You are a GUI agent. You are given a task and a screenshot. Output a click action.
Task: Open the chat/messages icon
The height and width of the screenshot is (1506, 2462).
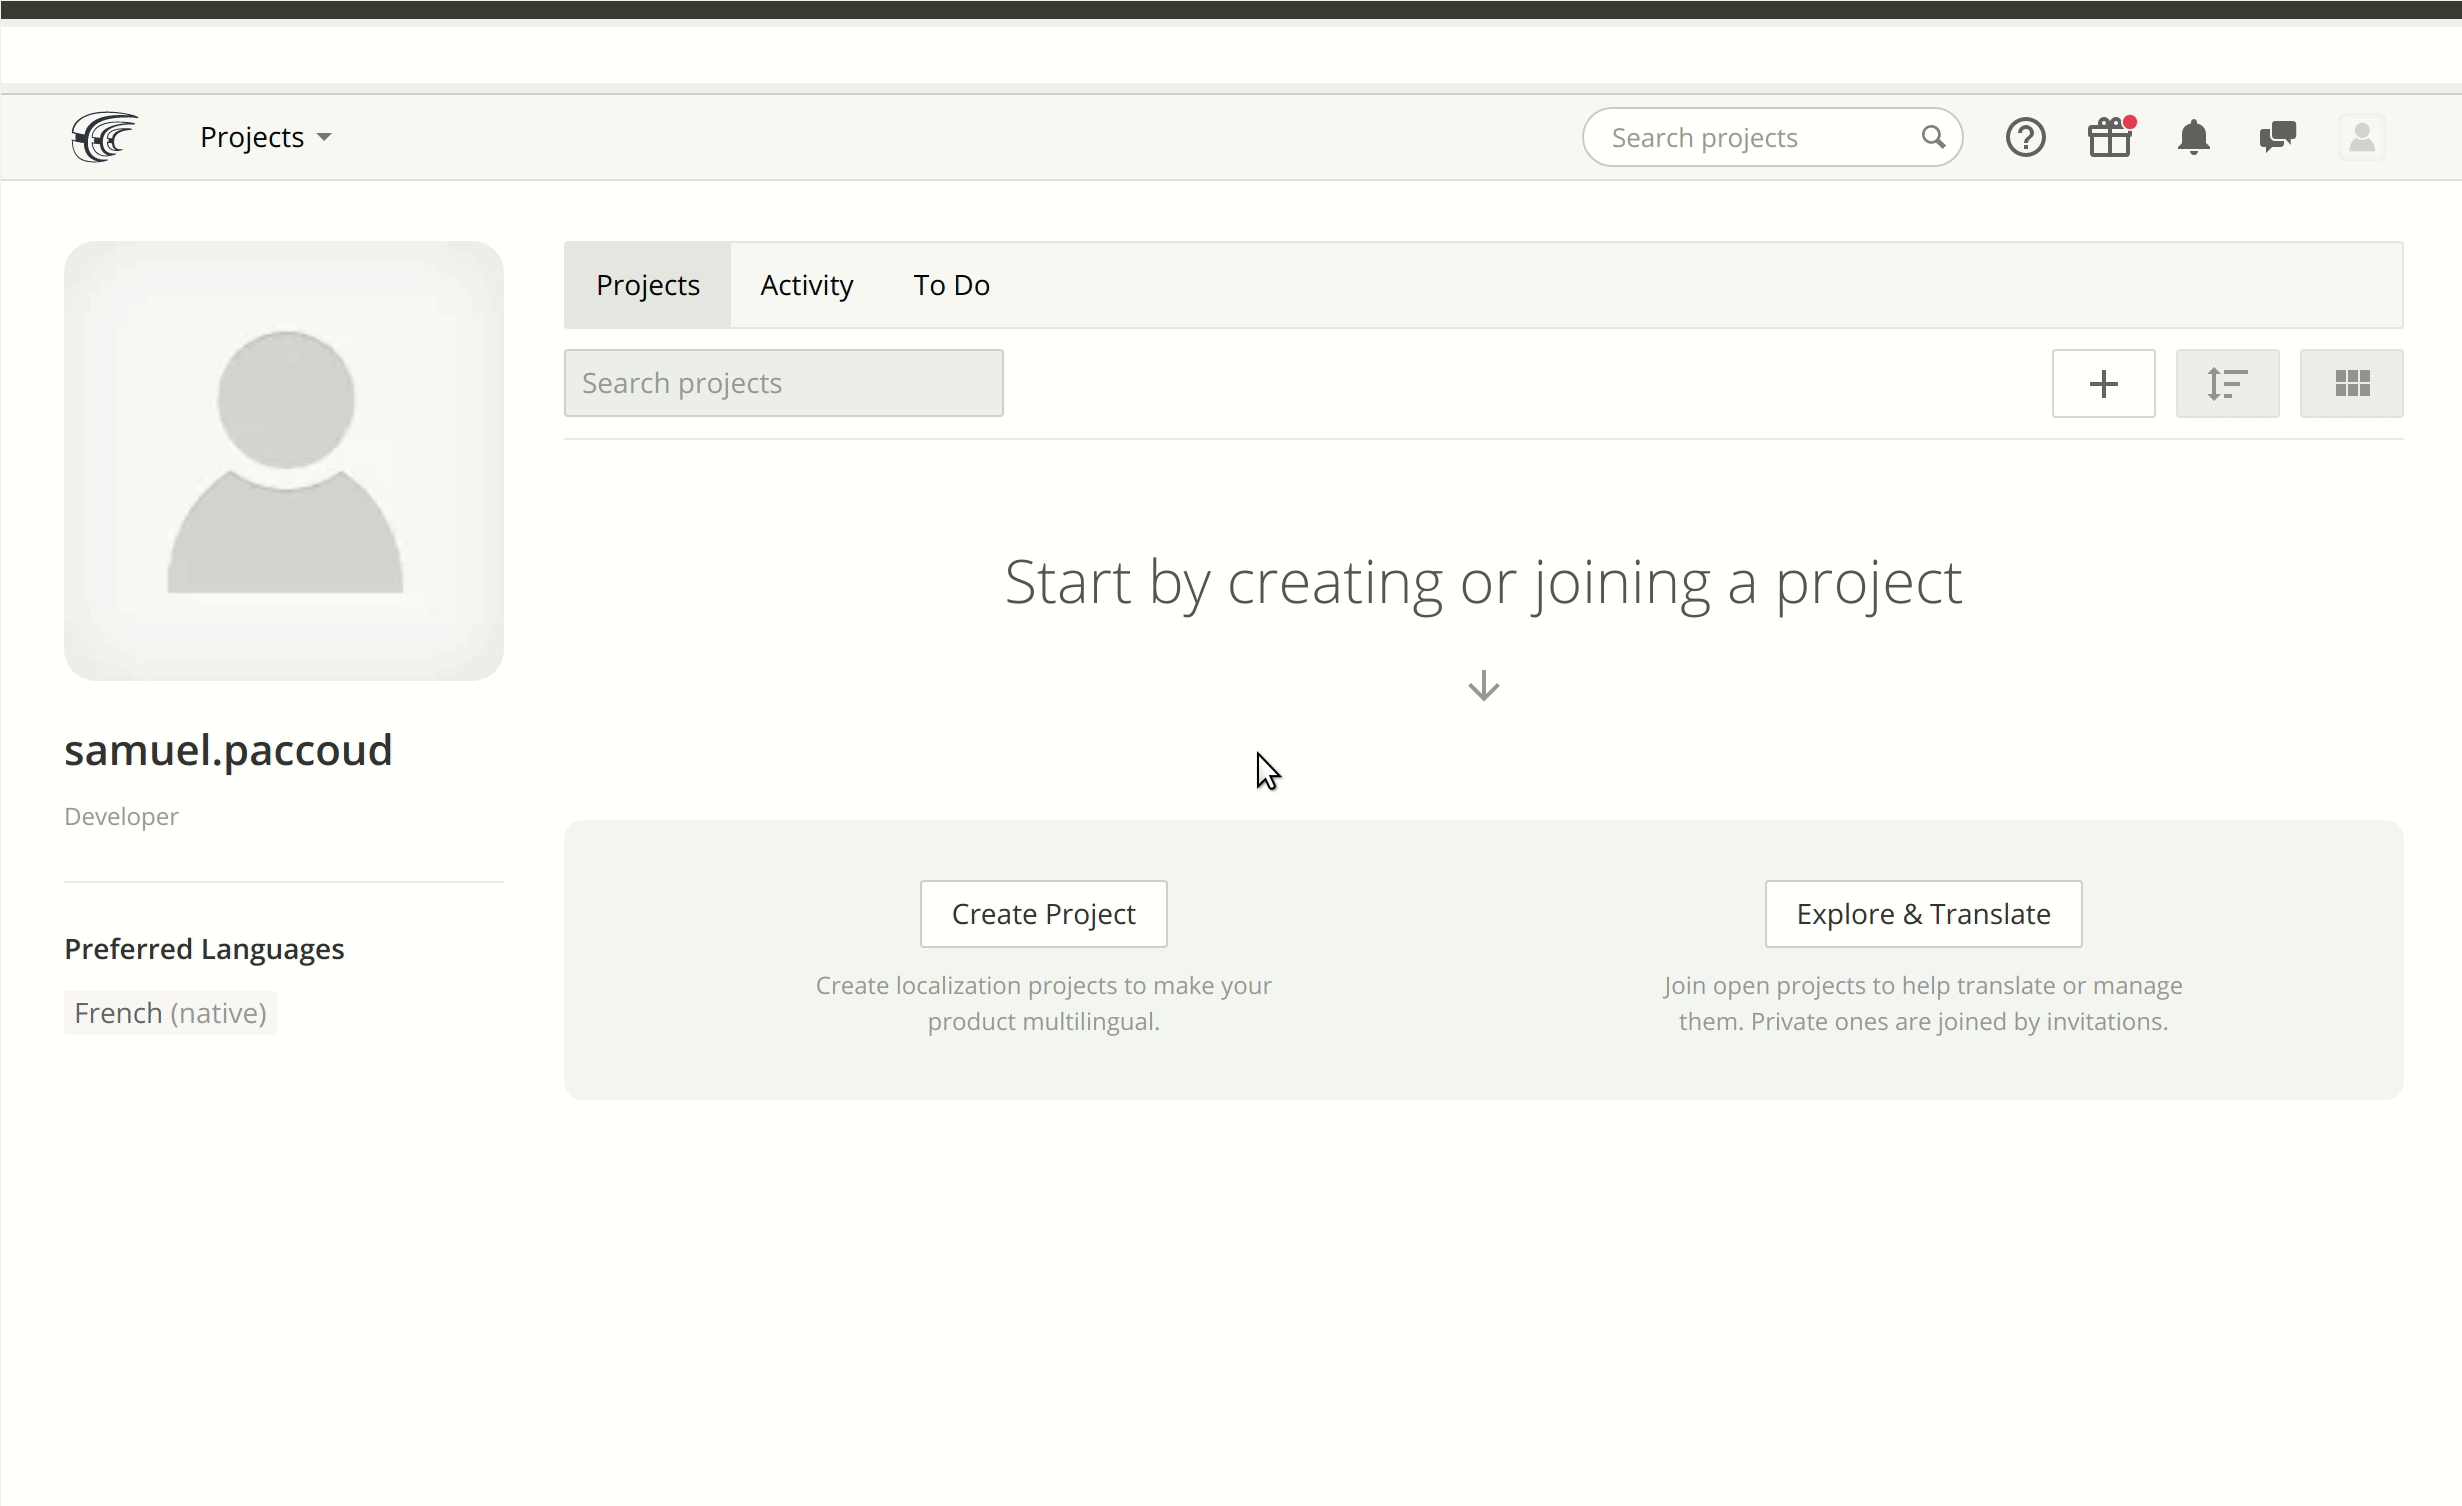tap(2276, 135)
